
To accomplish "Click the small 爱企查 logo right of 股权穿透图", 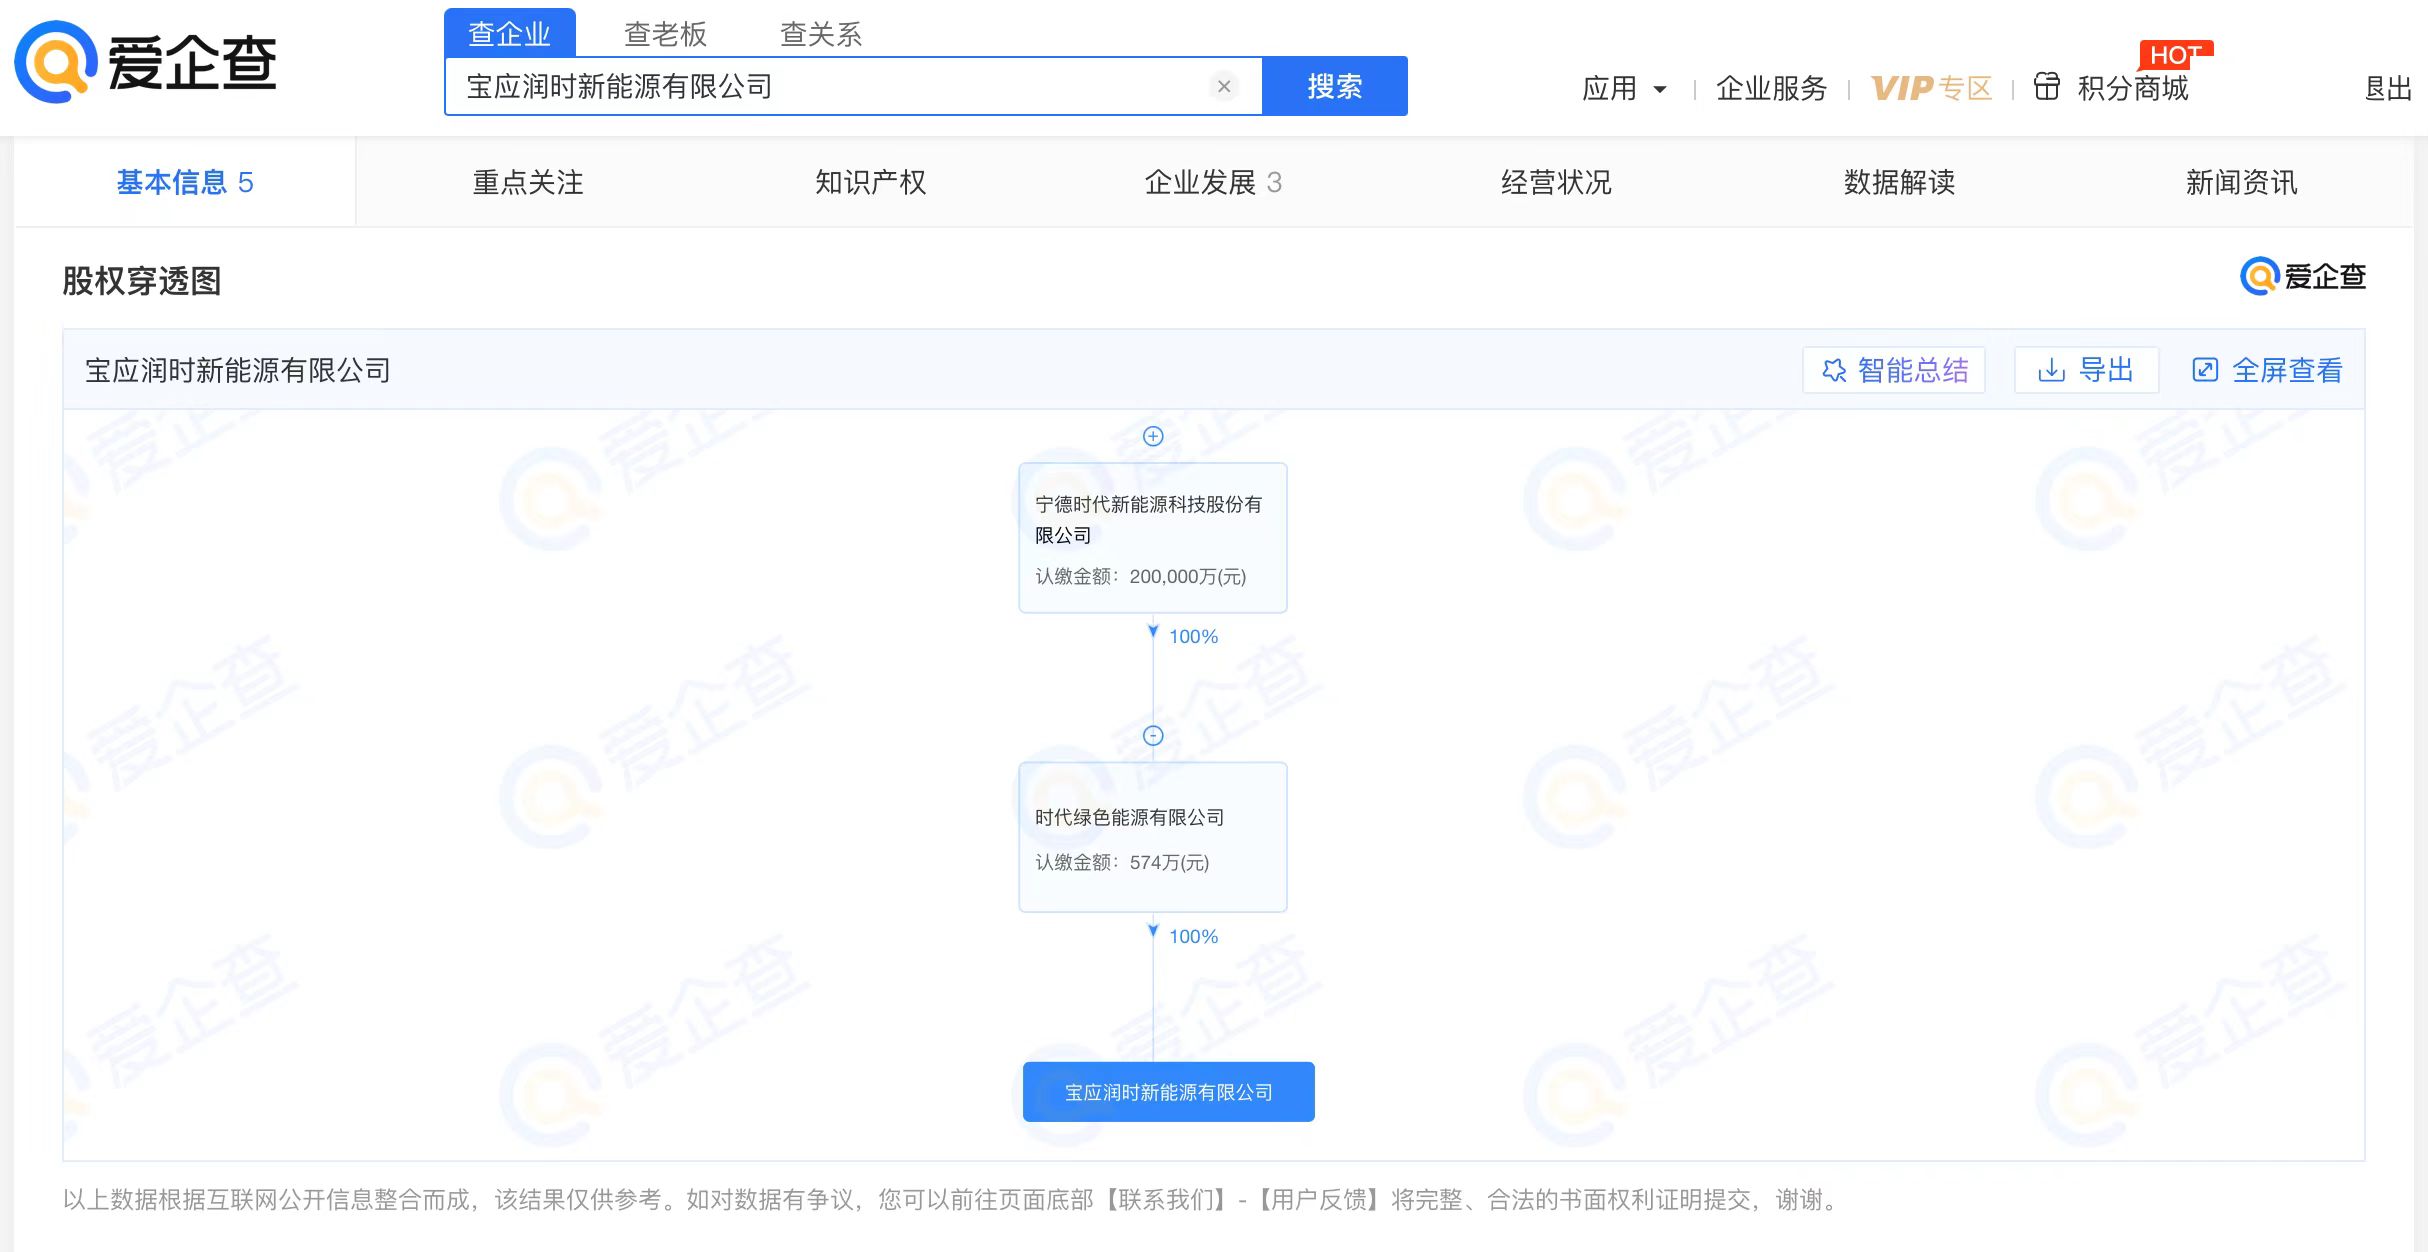I will pyautogui.click(x=2303, y=276).
